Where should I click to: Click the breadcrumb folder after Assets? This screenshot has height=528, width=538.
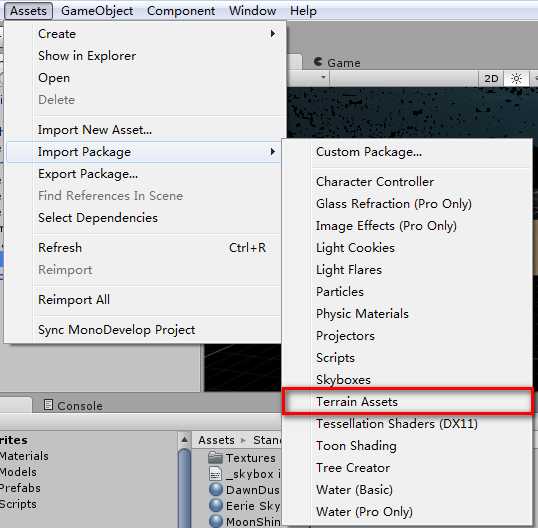pos(267,440)
